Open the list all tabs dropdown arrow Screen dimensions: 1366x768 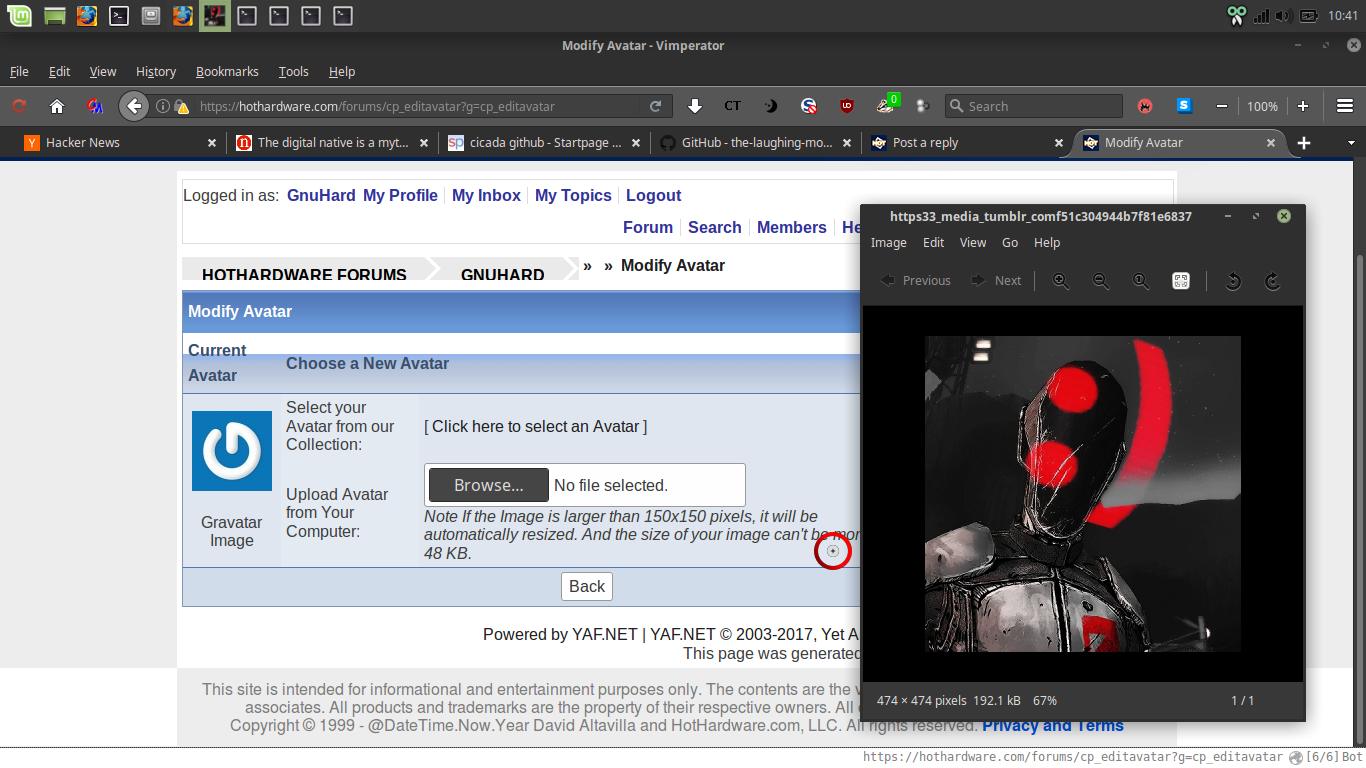click(1351, 143)
